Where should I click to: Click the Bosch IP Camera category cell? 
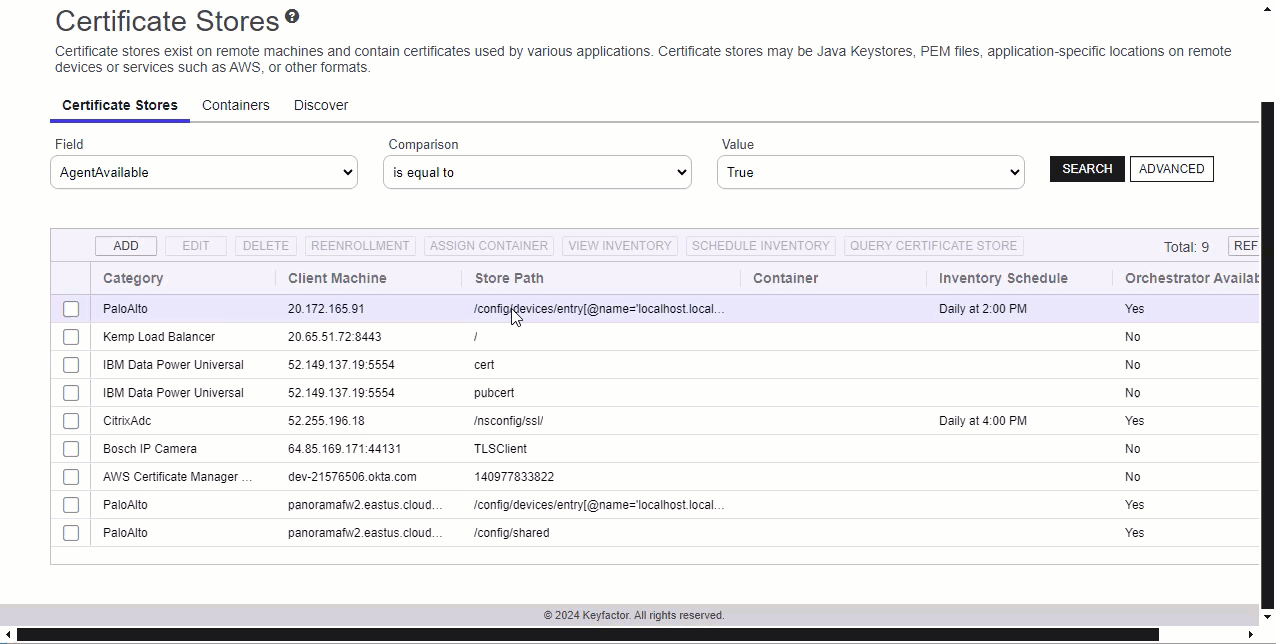click(x=150, y=449)
